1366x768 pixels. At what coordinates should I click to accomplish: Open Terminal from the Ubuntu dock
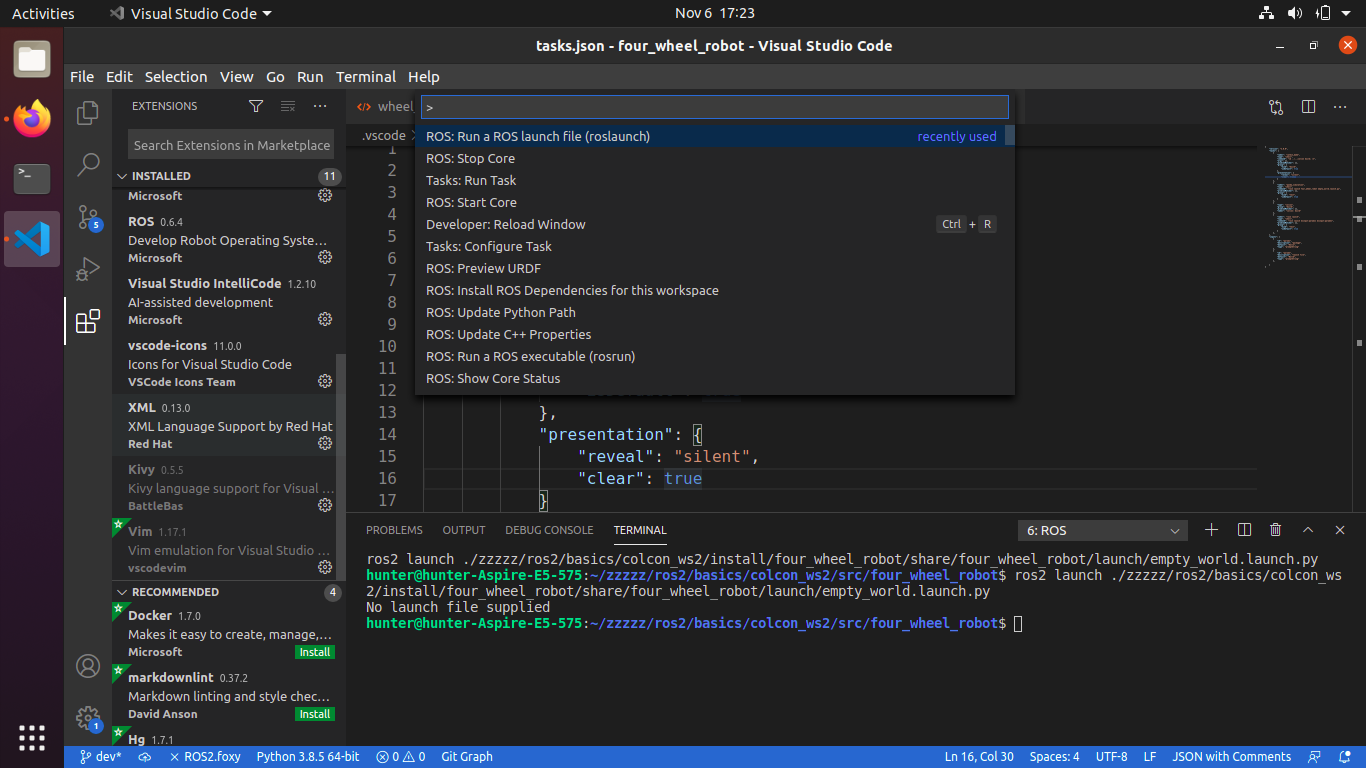(32, 179)
